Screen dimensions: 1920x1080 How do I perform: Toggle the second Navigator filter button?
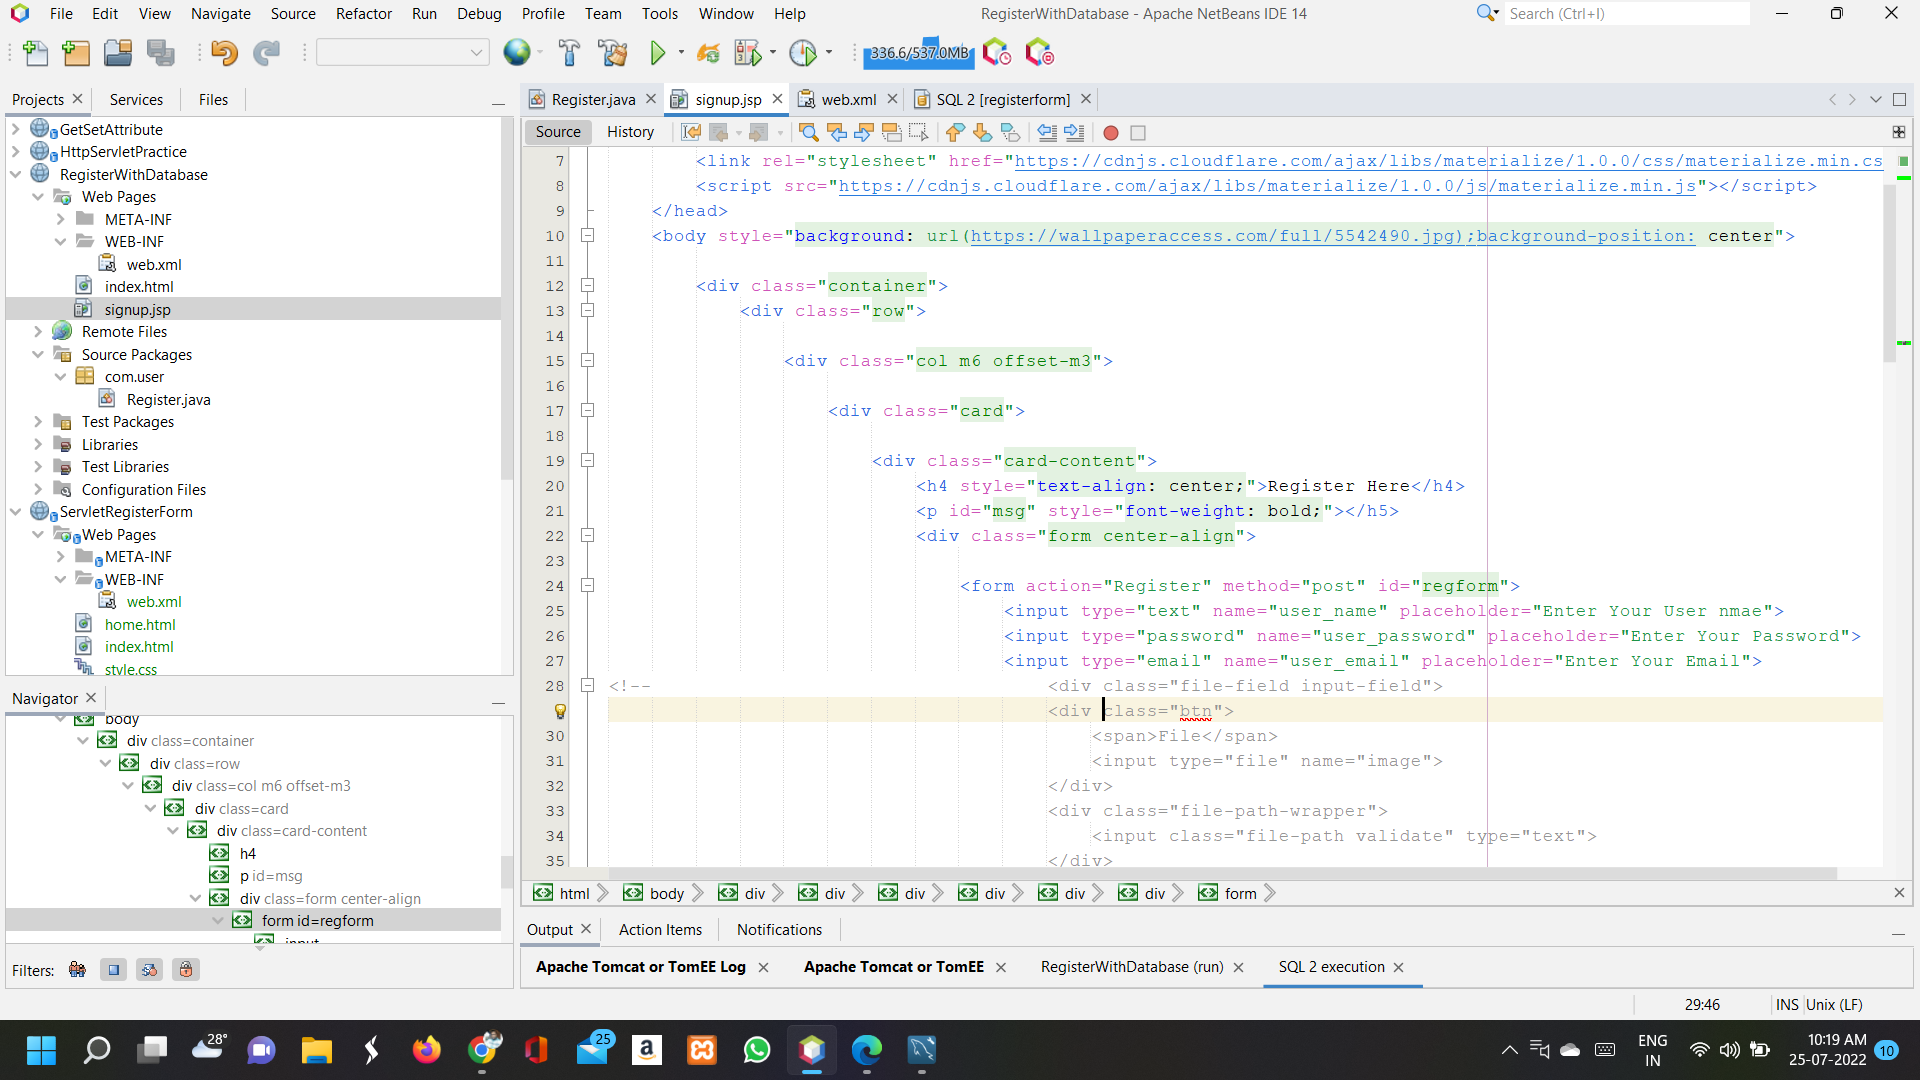[x=113, y=970]
